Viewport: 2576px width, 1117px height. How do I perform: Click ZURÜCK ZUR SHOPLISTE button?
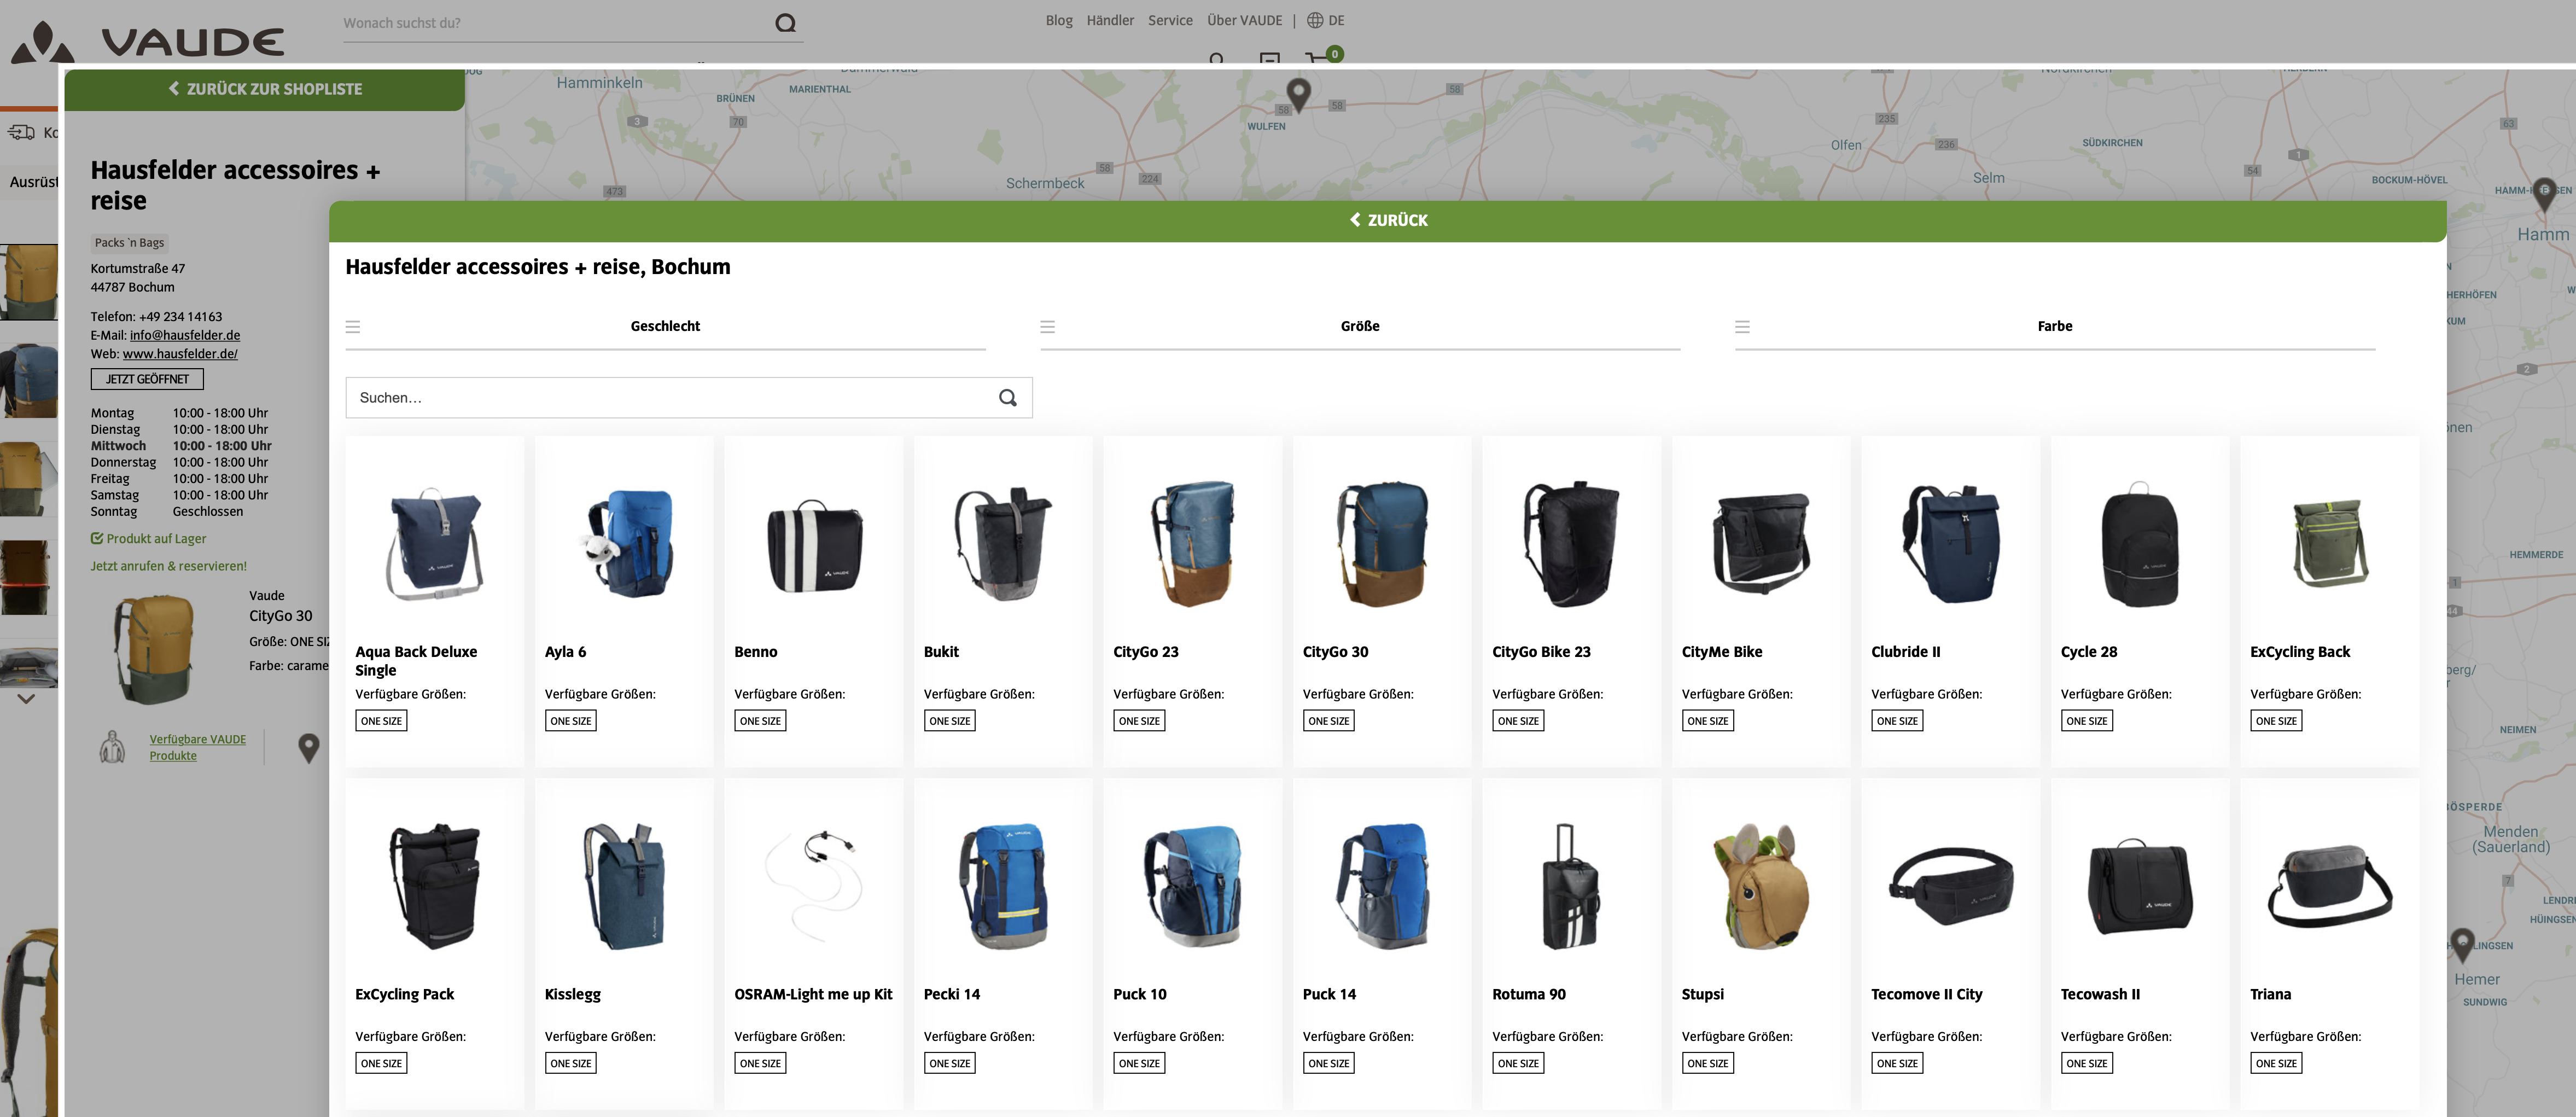click(264, 89)
